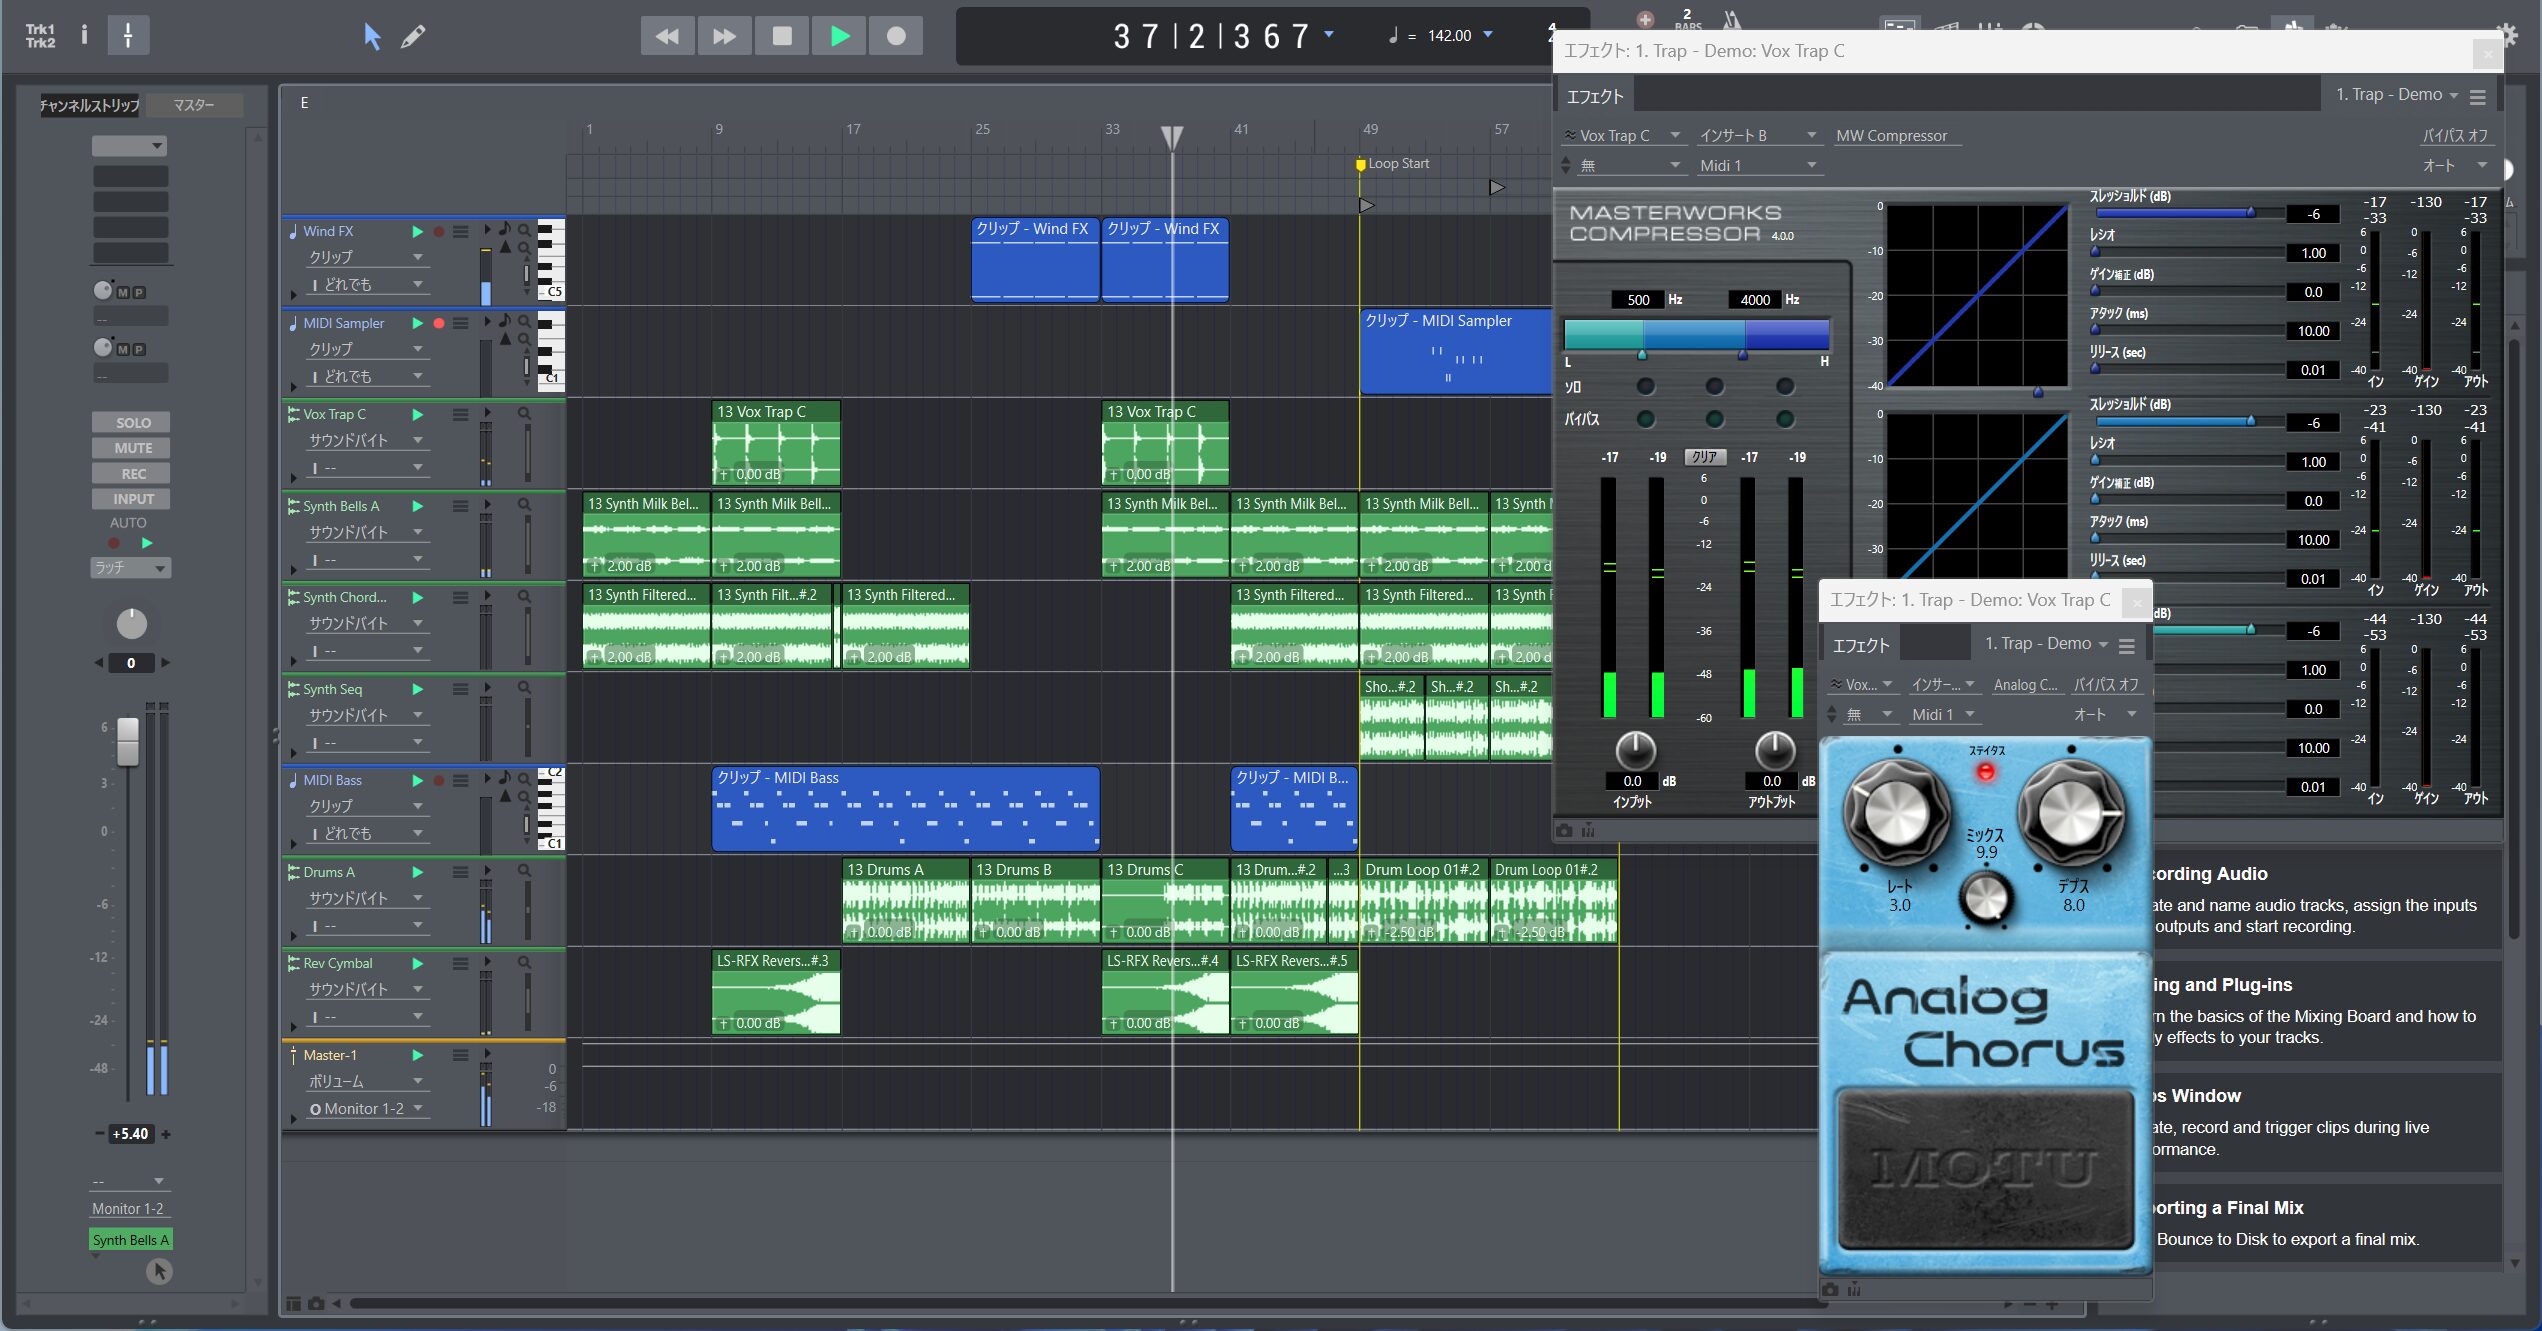Start playback with green play button
This screenshot has height=1331, width=2542.
[839, 37]
